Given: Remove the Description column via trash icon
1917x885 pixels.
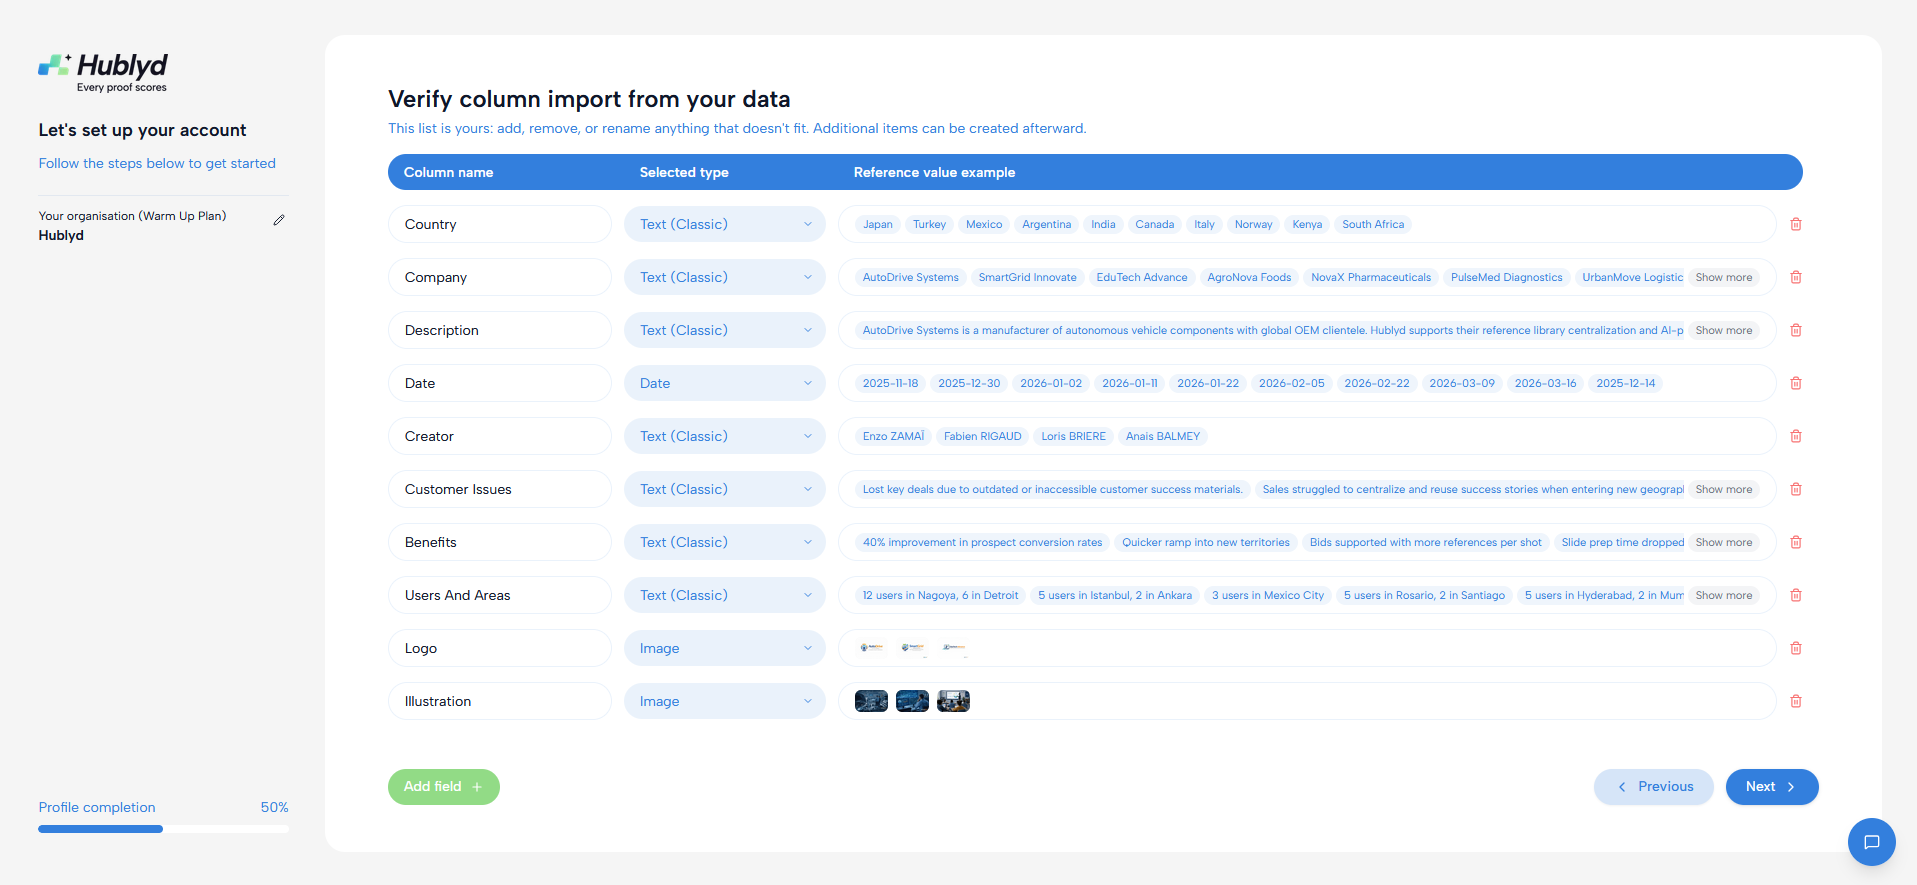Looking at the screenshot, I should [1796, 330].
